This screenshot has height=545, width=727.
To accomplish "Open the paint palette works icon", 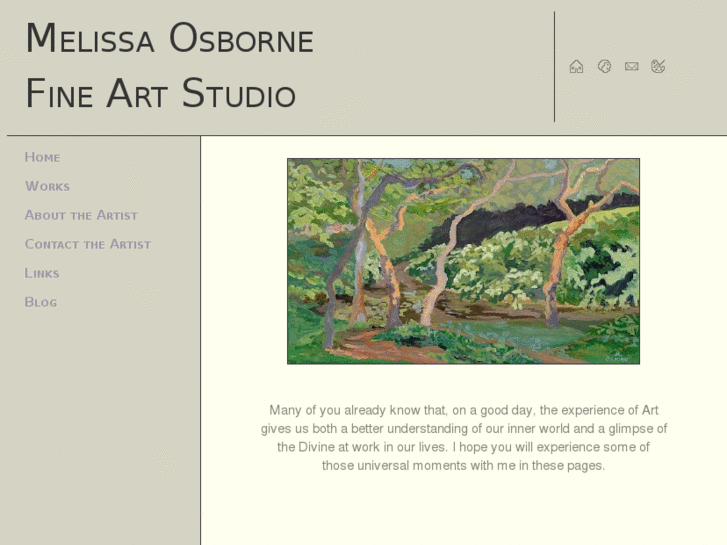I will click(x=658, y=67).
